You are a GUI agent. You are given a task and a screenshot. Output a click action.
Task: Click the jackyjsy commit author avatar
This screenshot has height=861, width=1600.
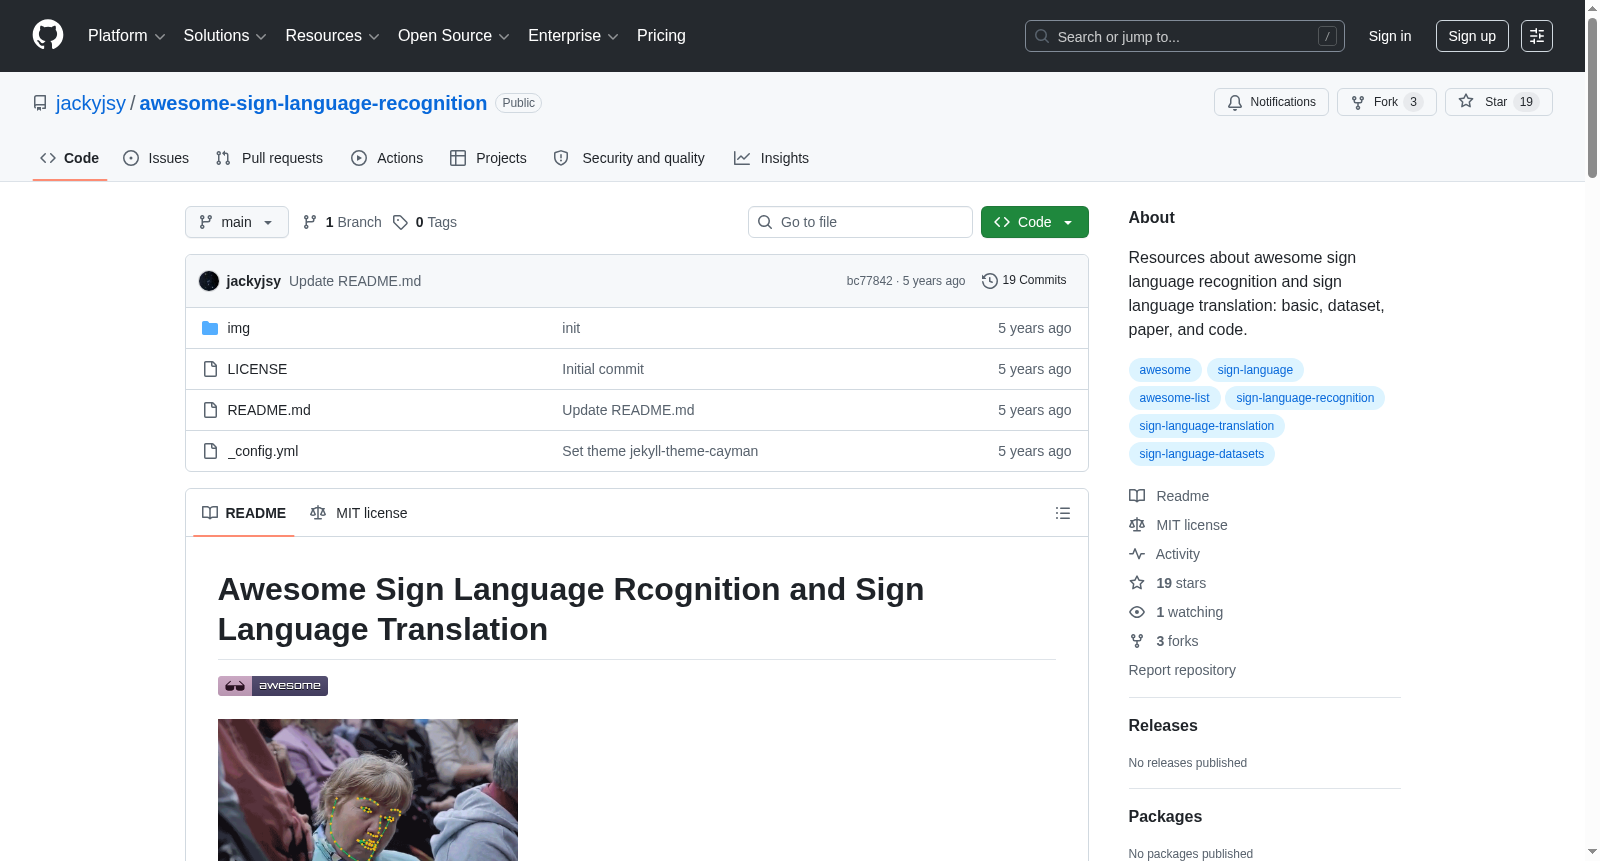pyautogui.click(x=209, y=281)
